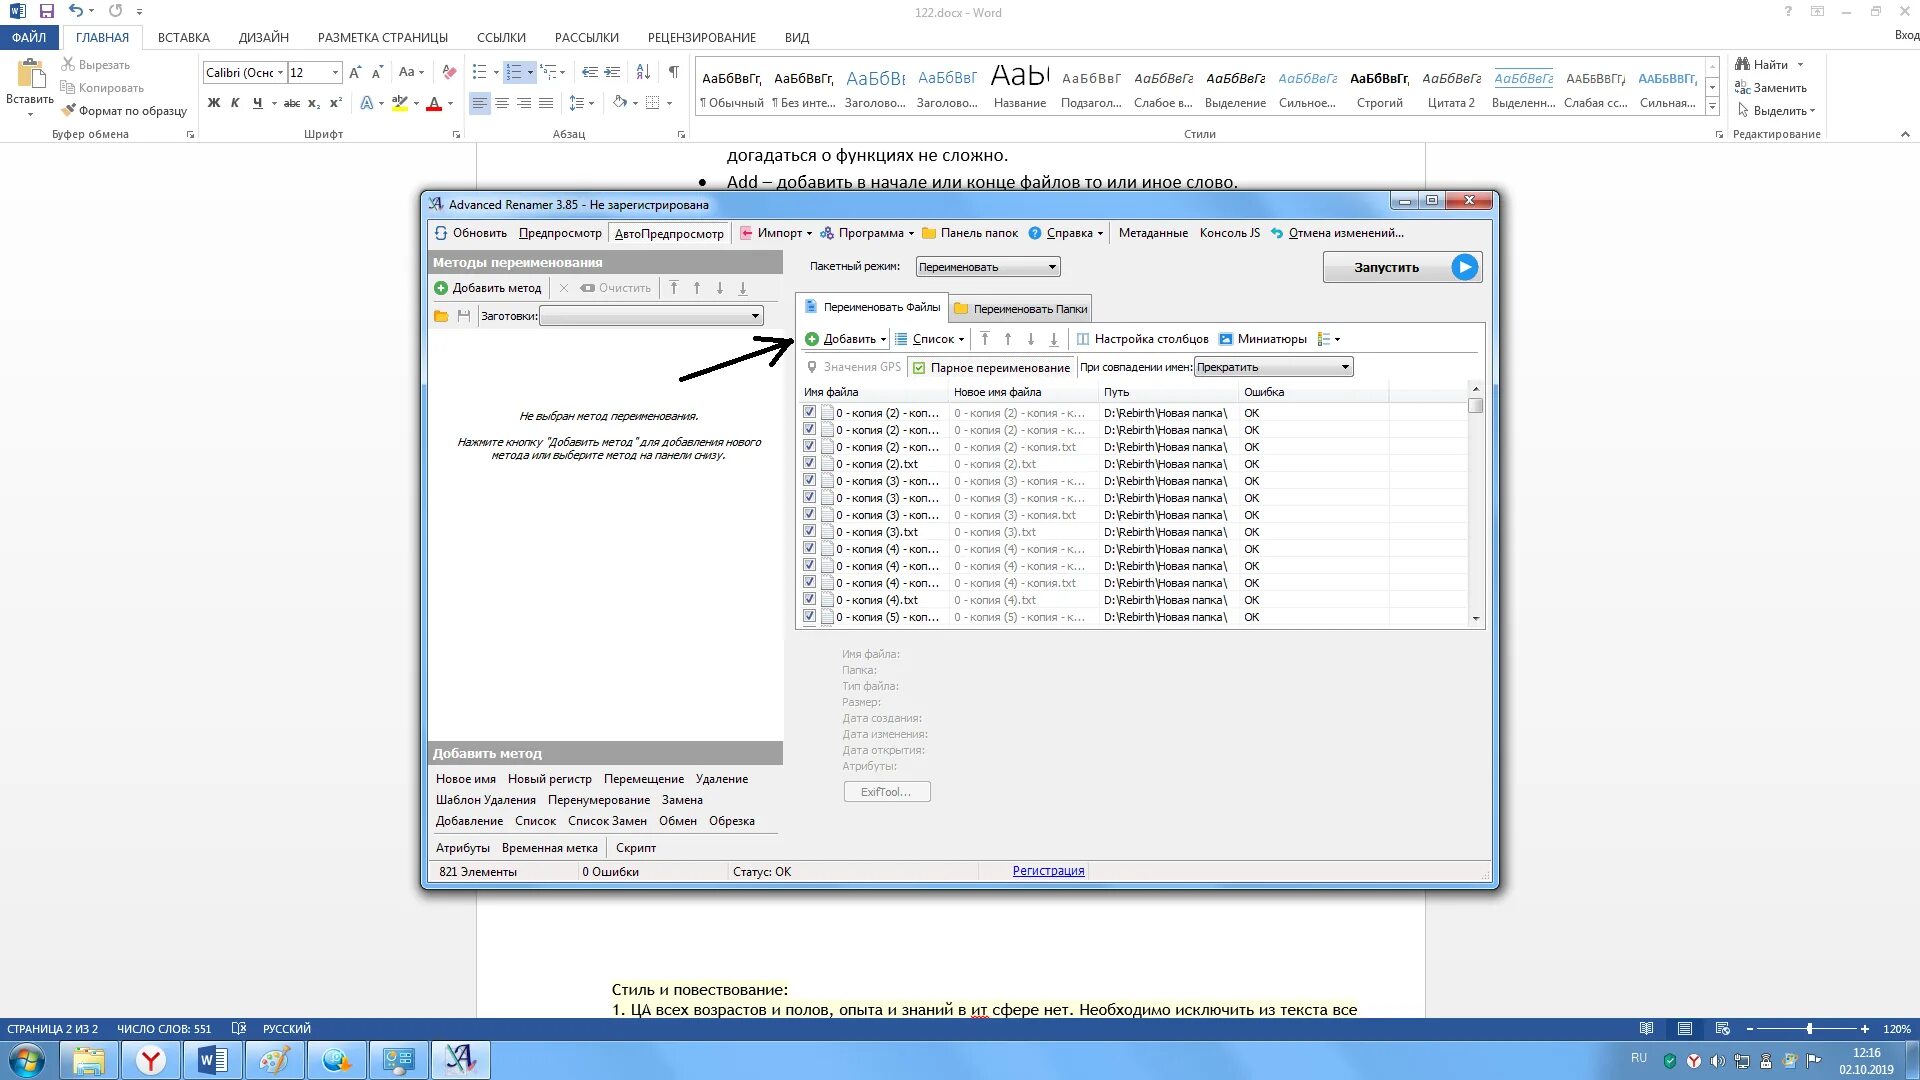Viewport: 1920px width, 1080px height.
Task: Switch to the Переименовать Папки tab
Action: (1021, 309)
